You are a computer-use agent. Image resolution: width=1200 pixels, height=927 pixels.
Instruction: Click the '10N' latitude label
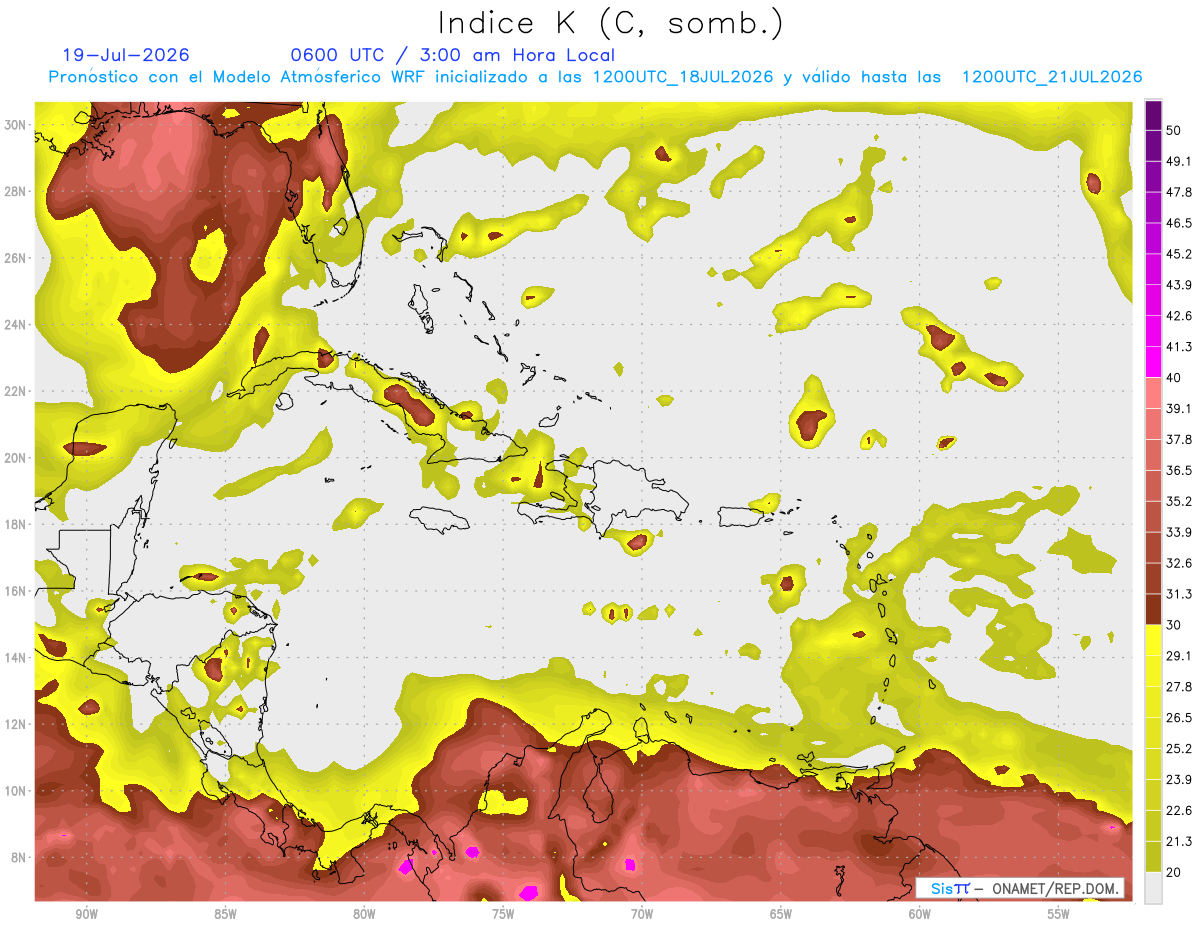(16, 791)
